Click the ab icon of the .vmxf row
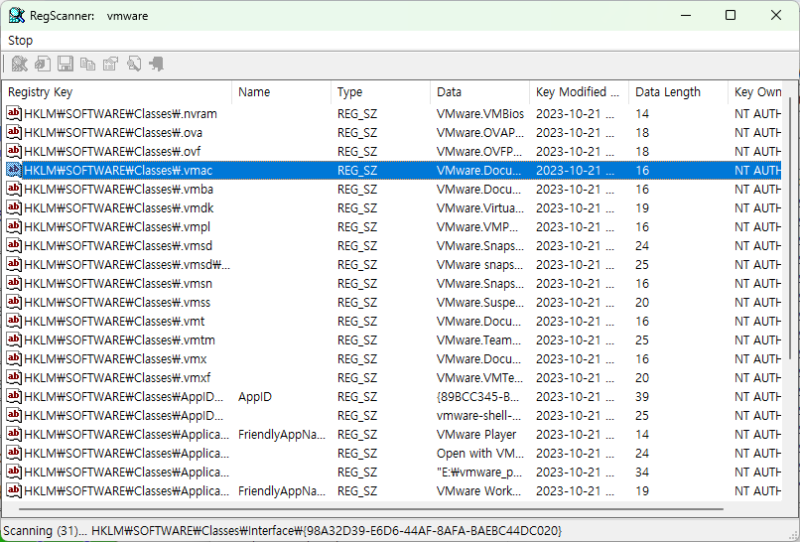The height and width of the screenshot is (542, 800). [x=14, y=378]
